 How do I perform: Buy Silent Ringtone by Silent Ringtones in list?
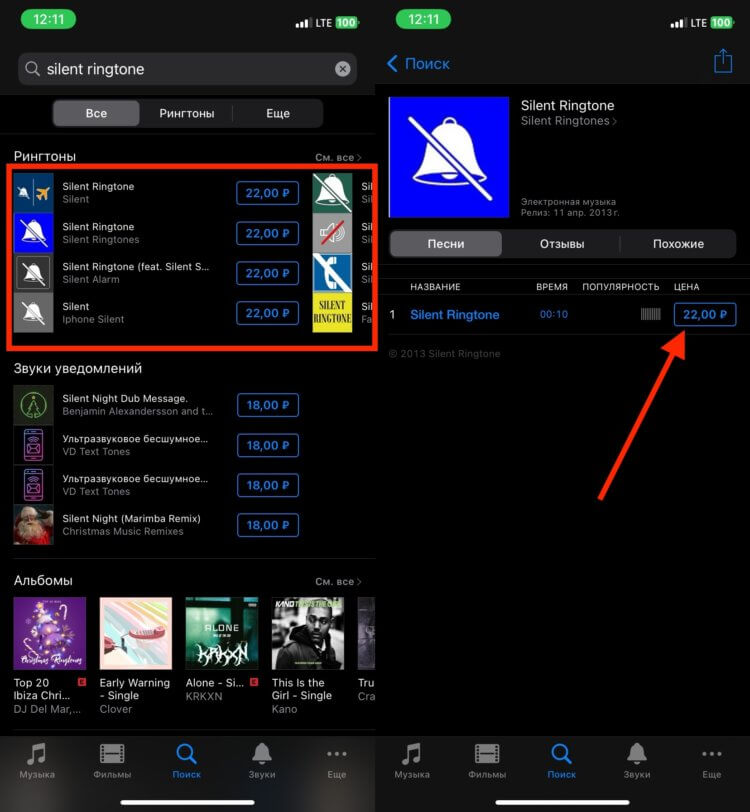267,233
